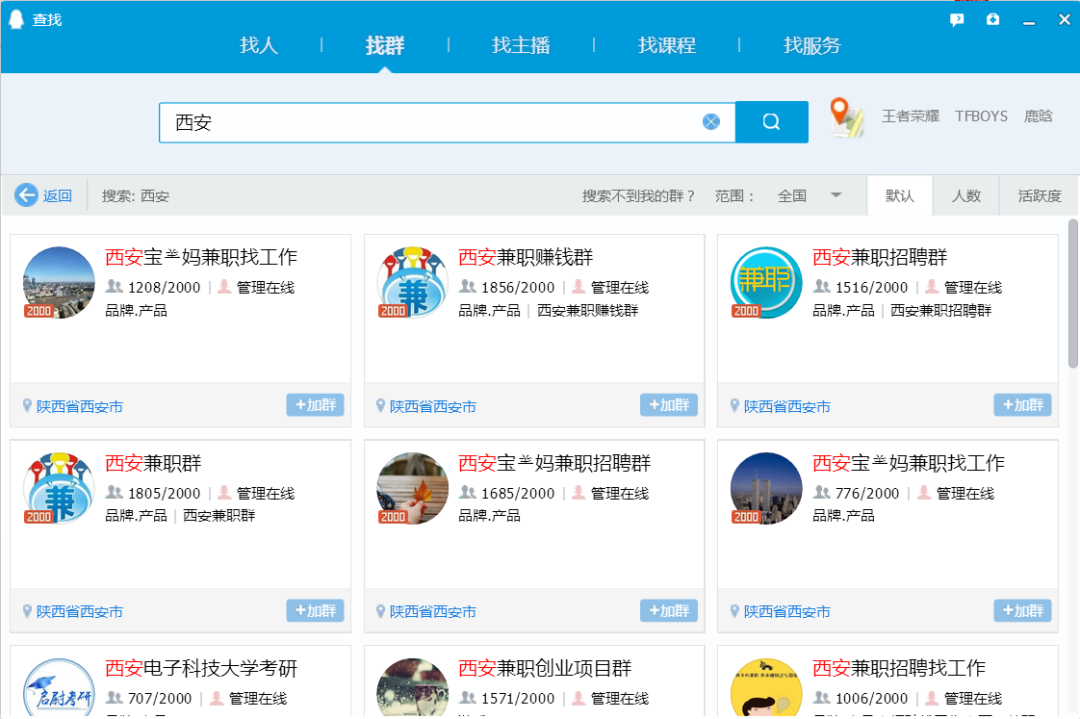Open group title 西安宝妈兼职招聘群

(x=554, y=463)
